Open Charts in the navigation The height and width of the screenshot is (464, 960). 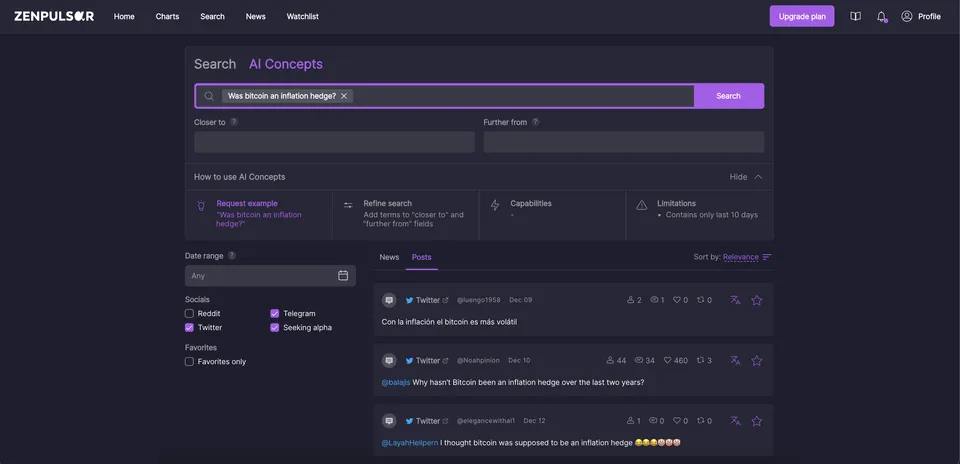[167, 17]
